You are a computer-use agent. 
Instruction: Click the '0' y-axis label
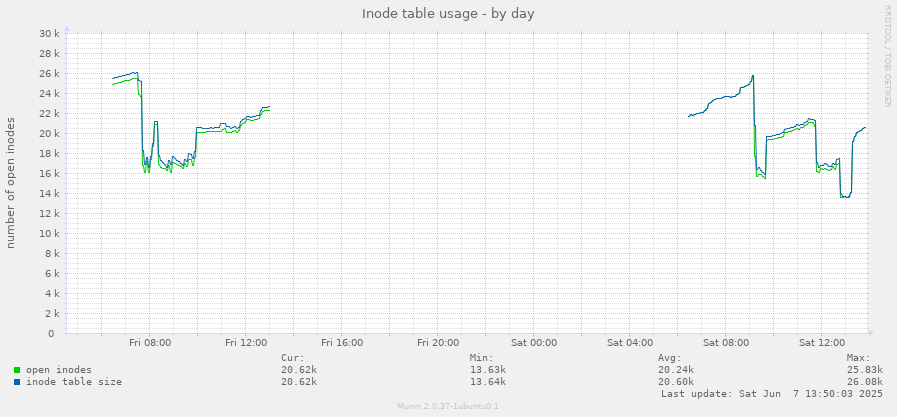[x=51, y=334]
